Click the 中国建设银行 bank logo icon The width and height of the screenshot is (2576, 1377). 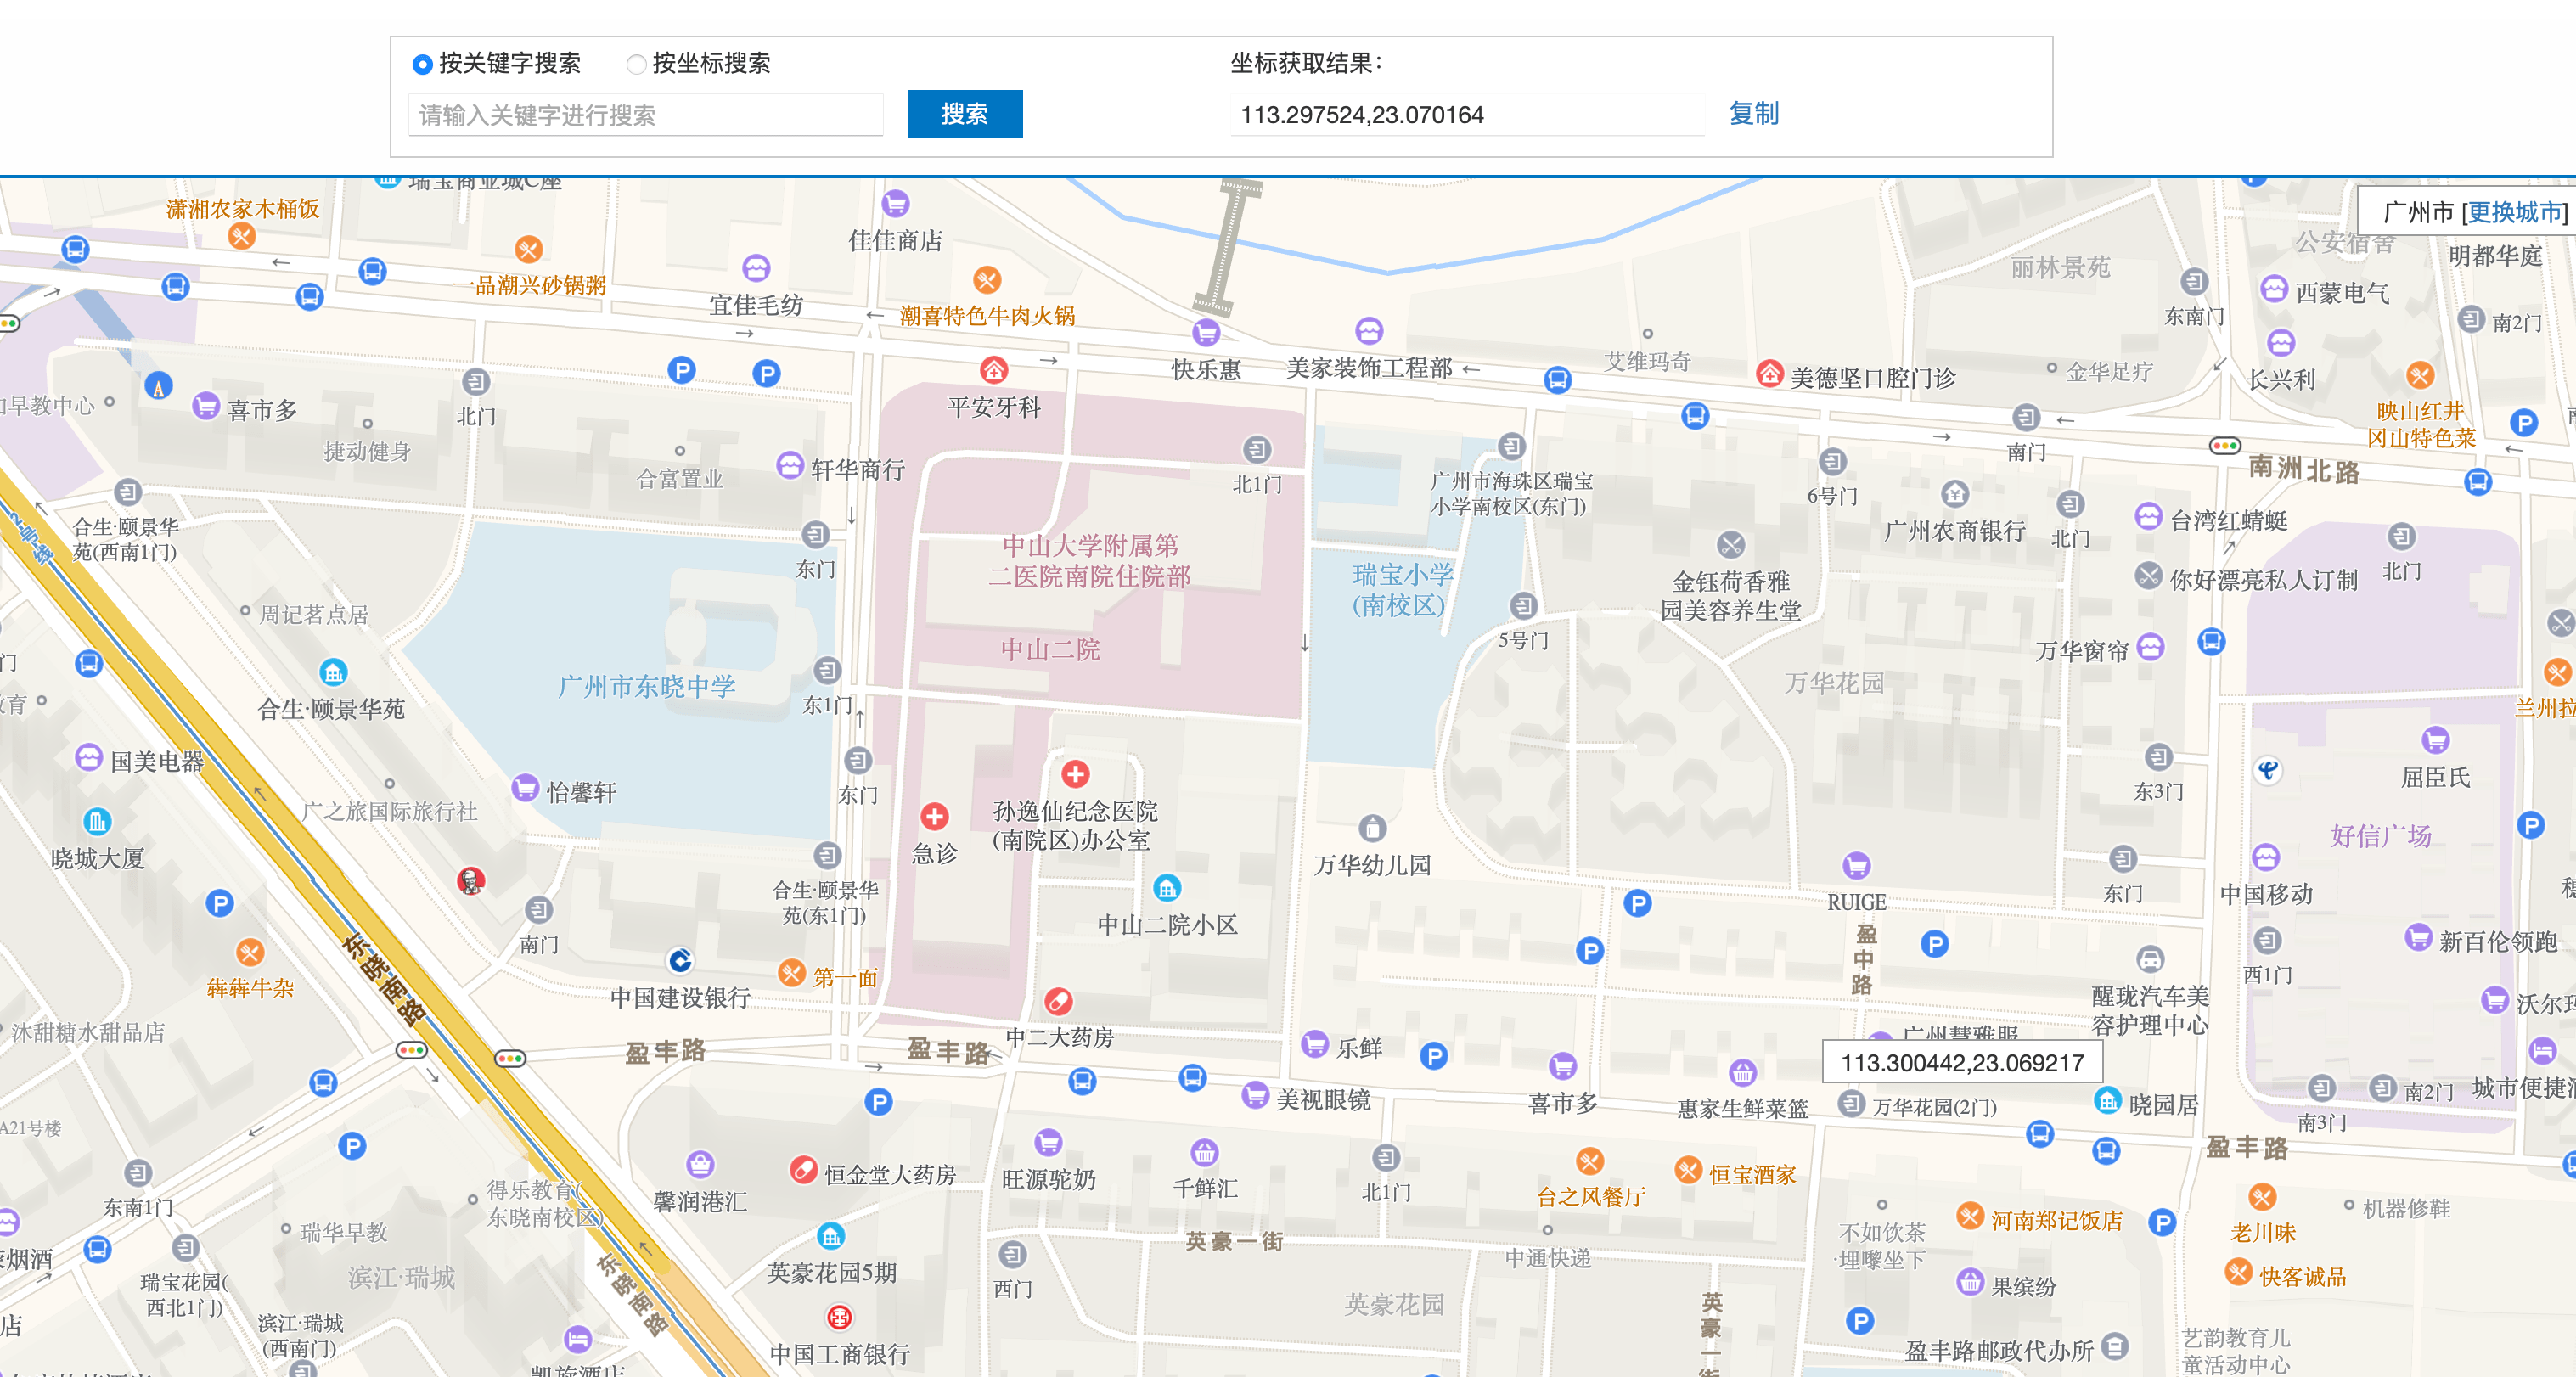680,960
